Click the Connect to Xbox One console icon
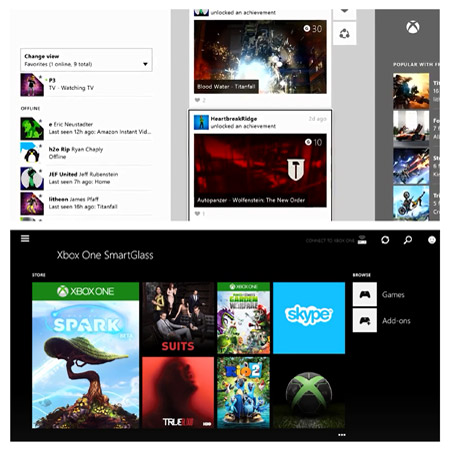Screen dimensions: 450x450 (x=362, y=240)
